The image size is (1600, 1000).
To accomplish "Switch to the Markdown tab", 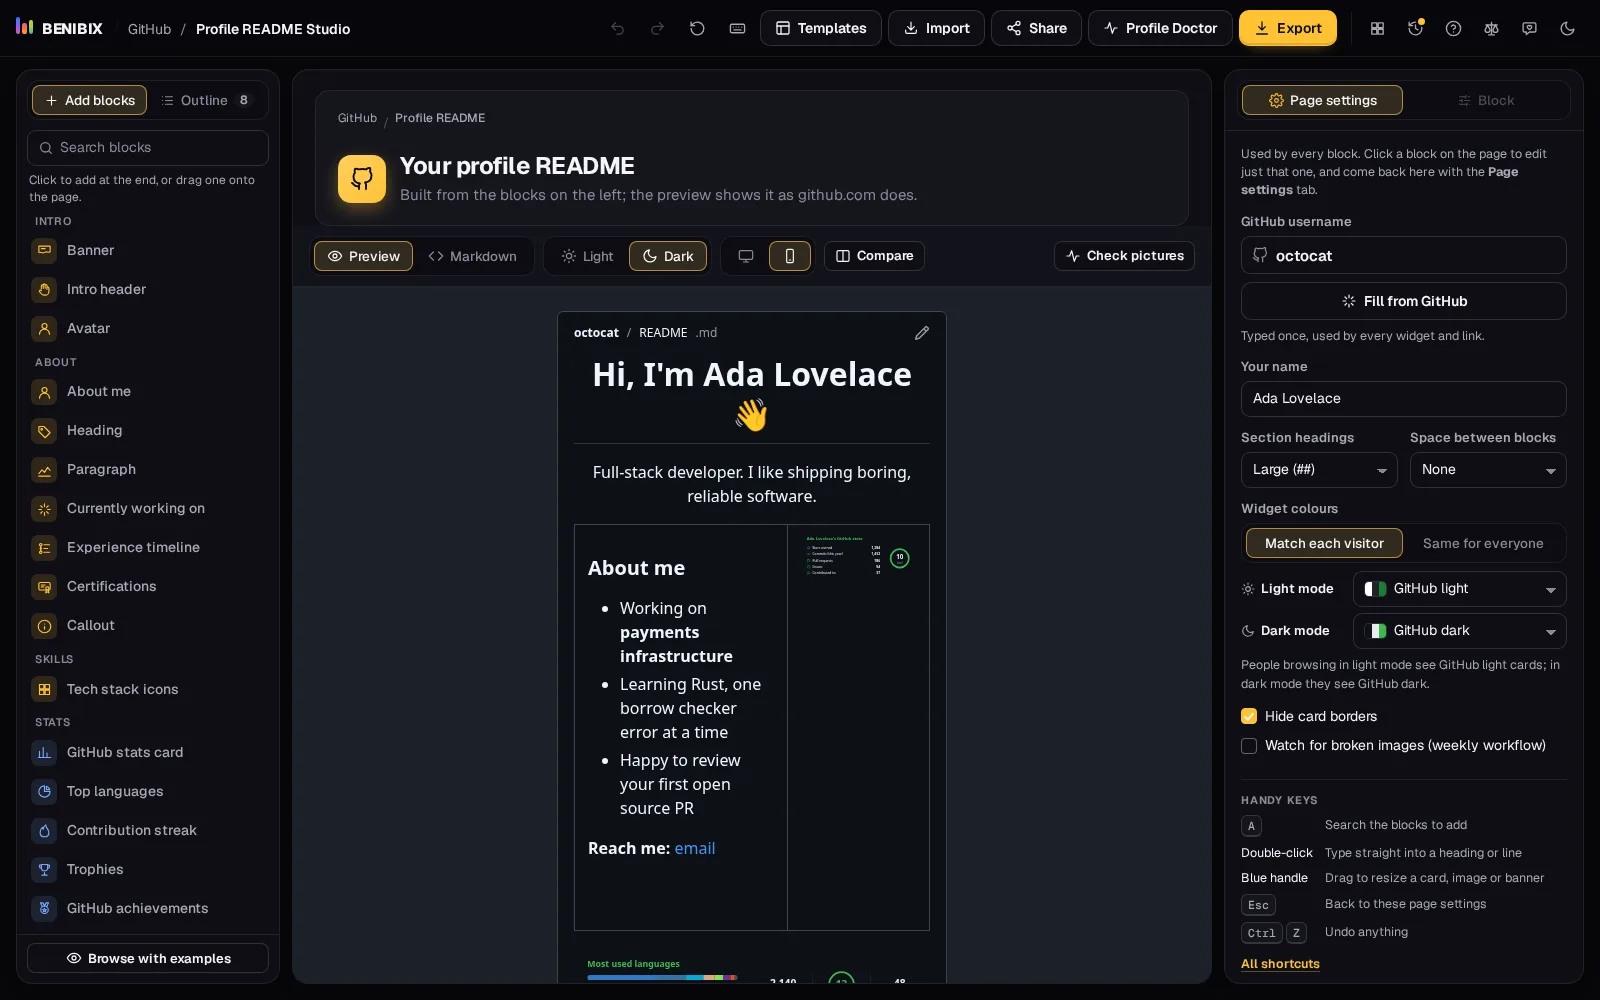I will (473, 256).
